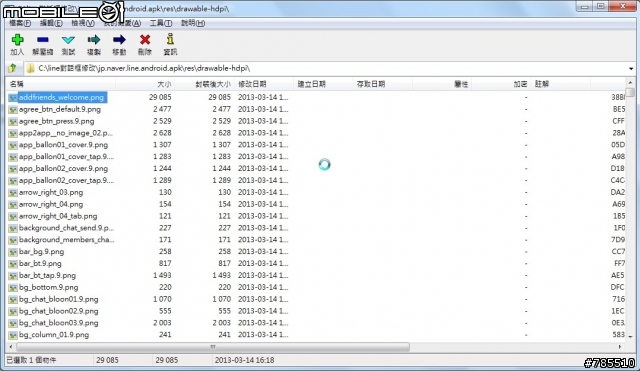The width and height of the screenshot is (640, 371).
Task: Click icon of bg_bottom.9.png
Action: point(13,287)
